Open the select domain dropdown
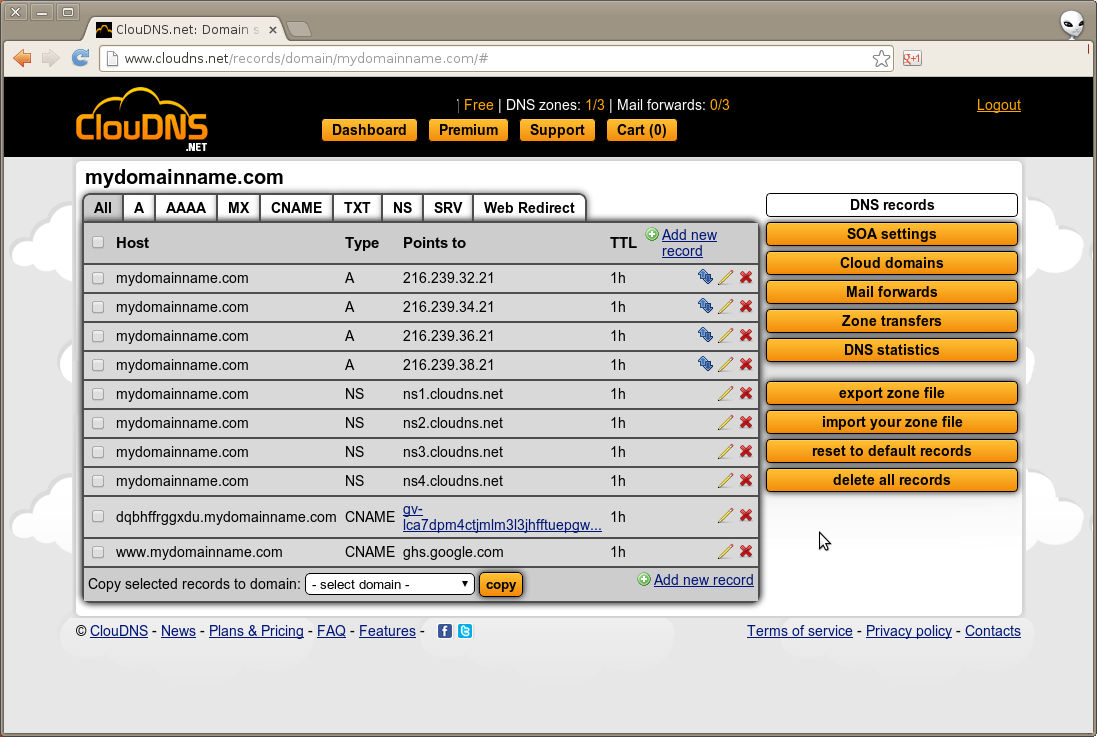The height and width of the screenshot is (737, 1097). tap(390, 584)
